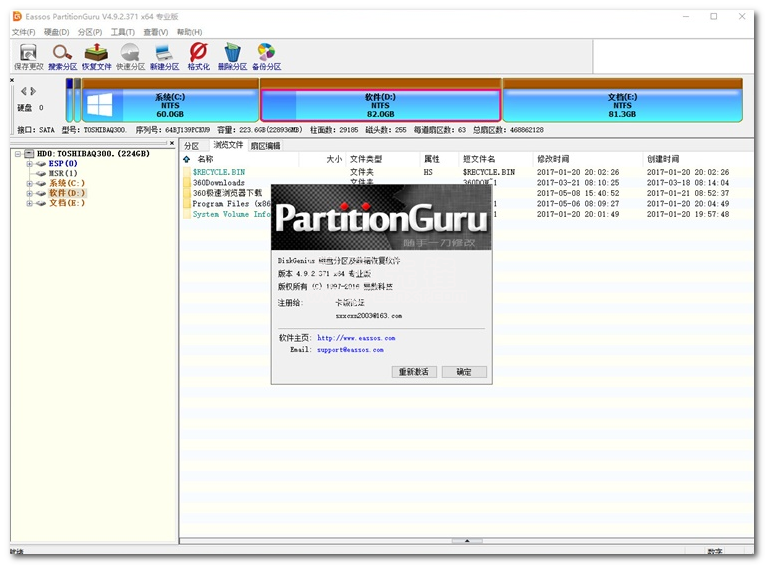Click the Delete Partition (删除分区) icon
765x565 pixels.
pyautogui.click(x=232, y=57)
